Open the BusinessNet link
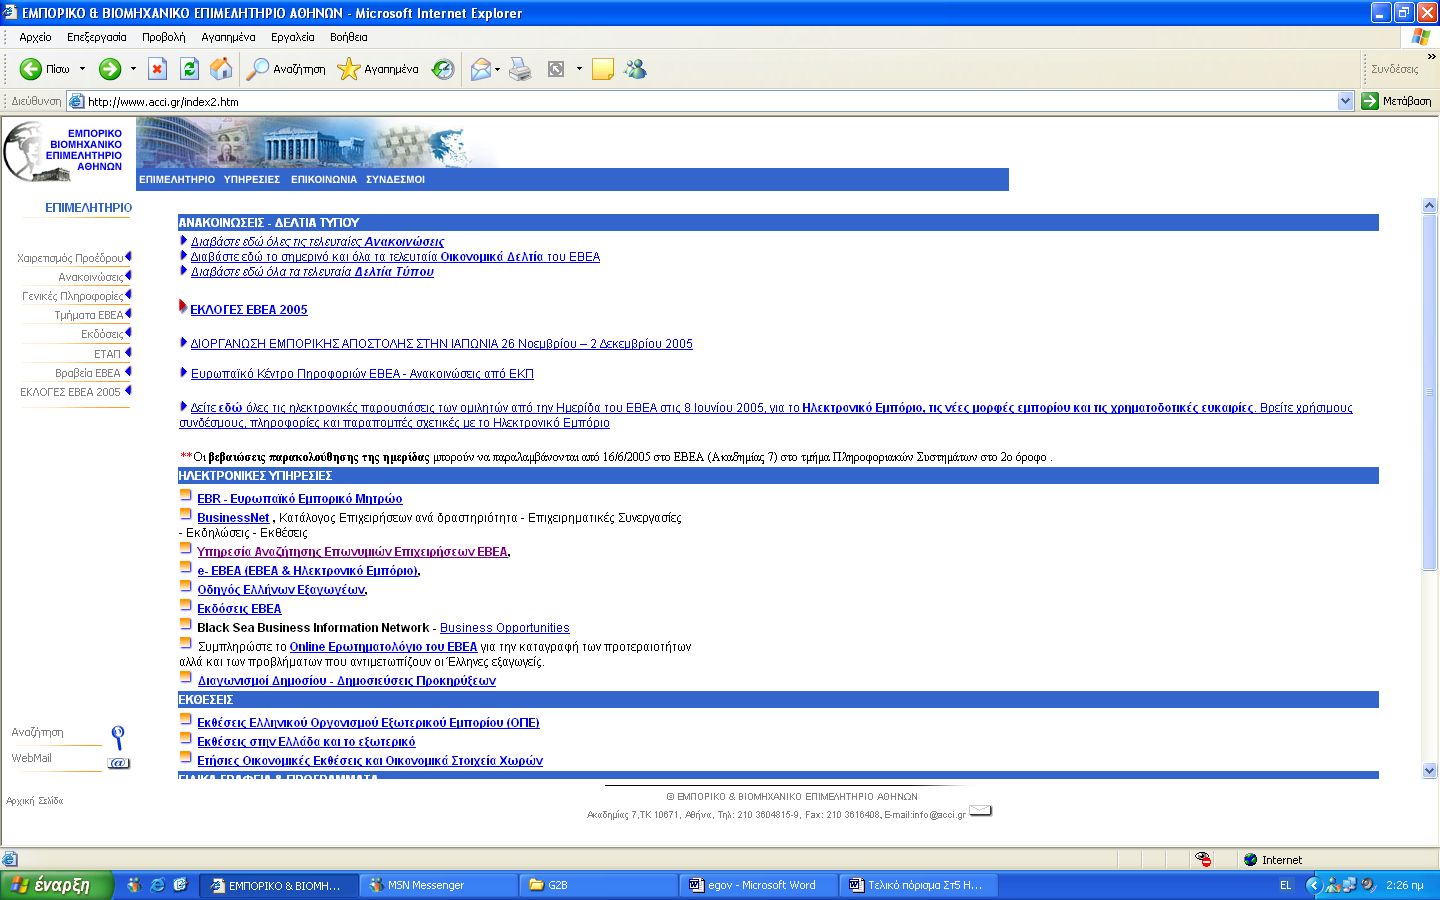 (x=233, y=518)
